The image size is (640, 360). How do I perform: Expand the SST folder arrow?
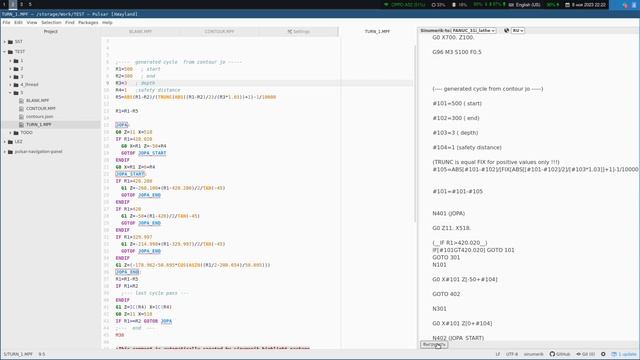(5, 42)
